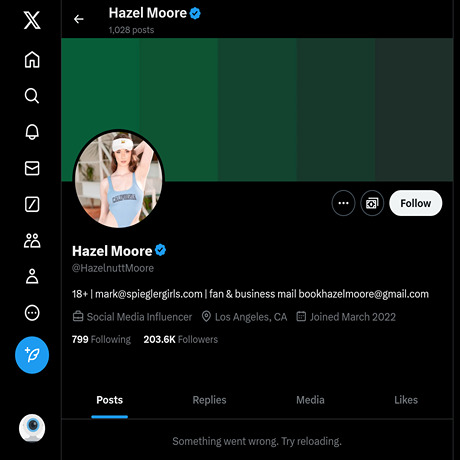Viewport: 460px width, 460px height.
Task: Open Profile person icon in sidebar
Action: pos(32,276)
